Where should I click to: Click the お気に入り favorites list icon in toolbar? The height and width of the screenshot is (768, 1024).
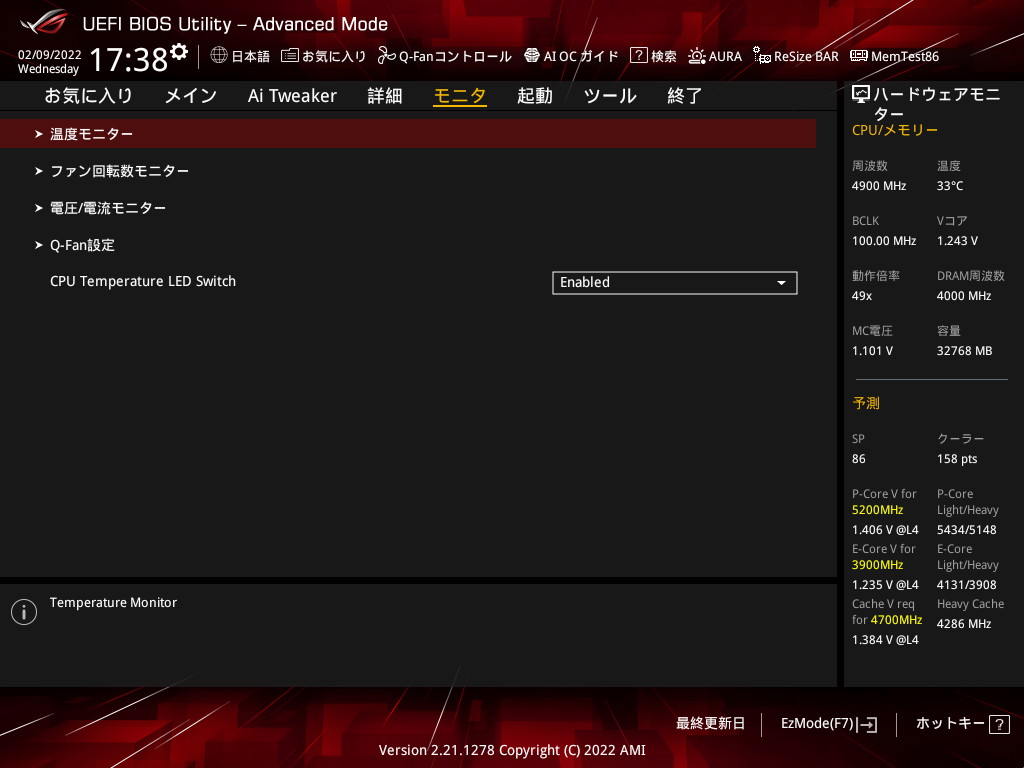point(289,56)
